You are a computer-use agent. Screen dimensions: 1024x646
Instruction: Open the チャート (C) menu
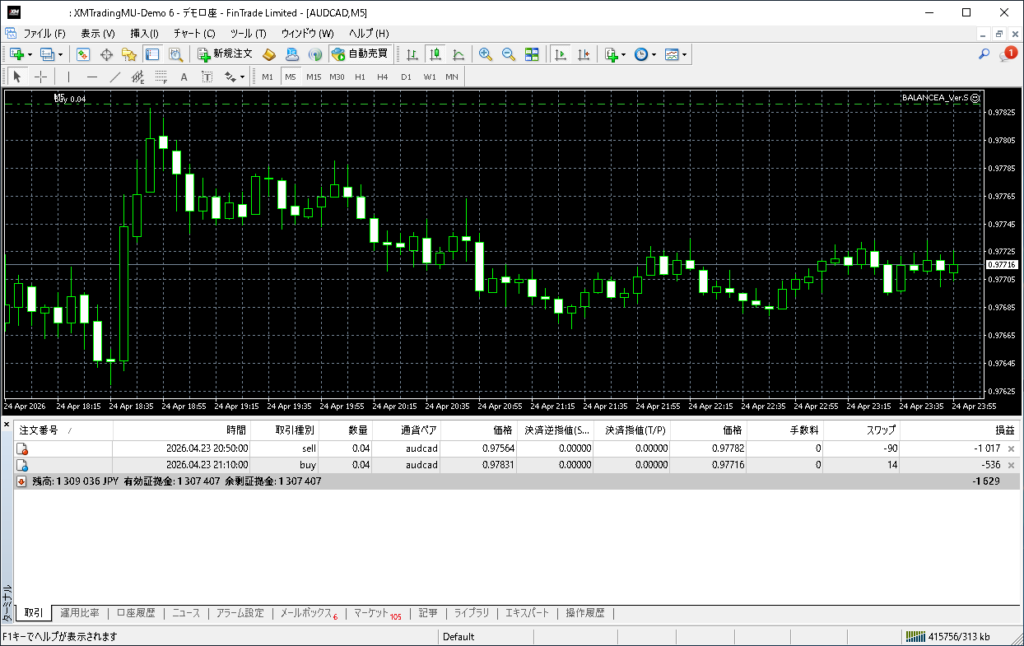tap(194, 33)
